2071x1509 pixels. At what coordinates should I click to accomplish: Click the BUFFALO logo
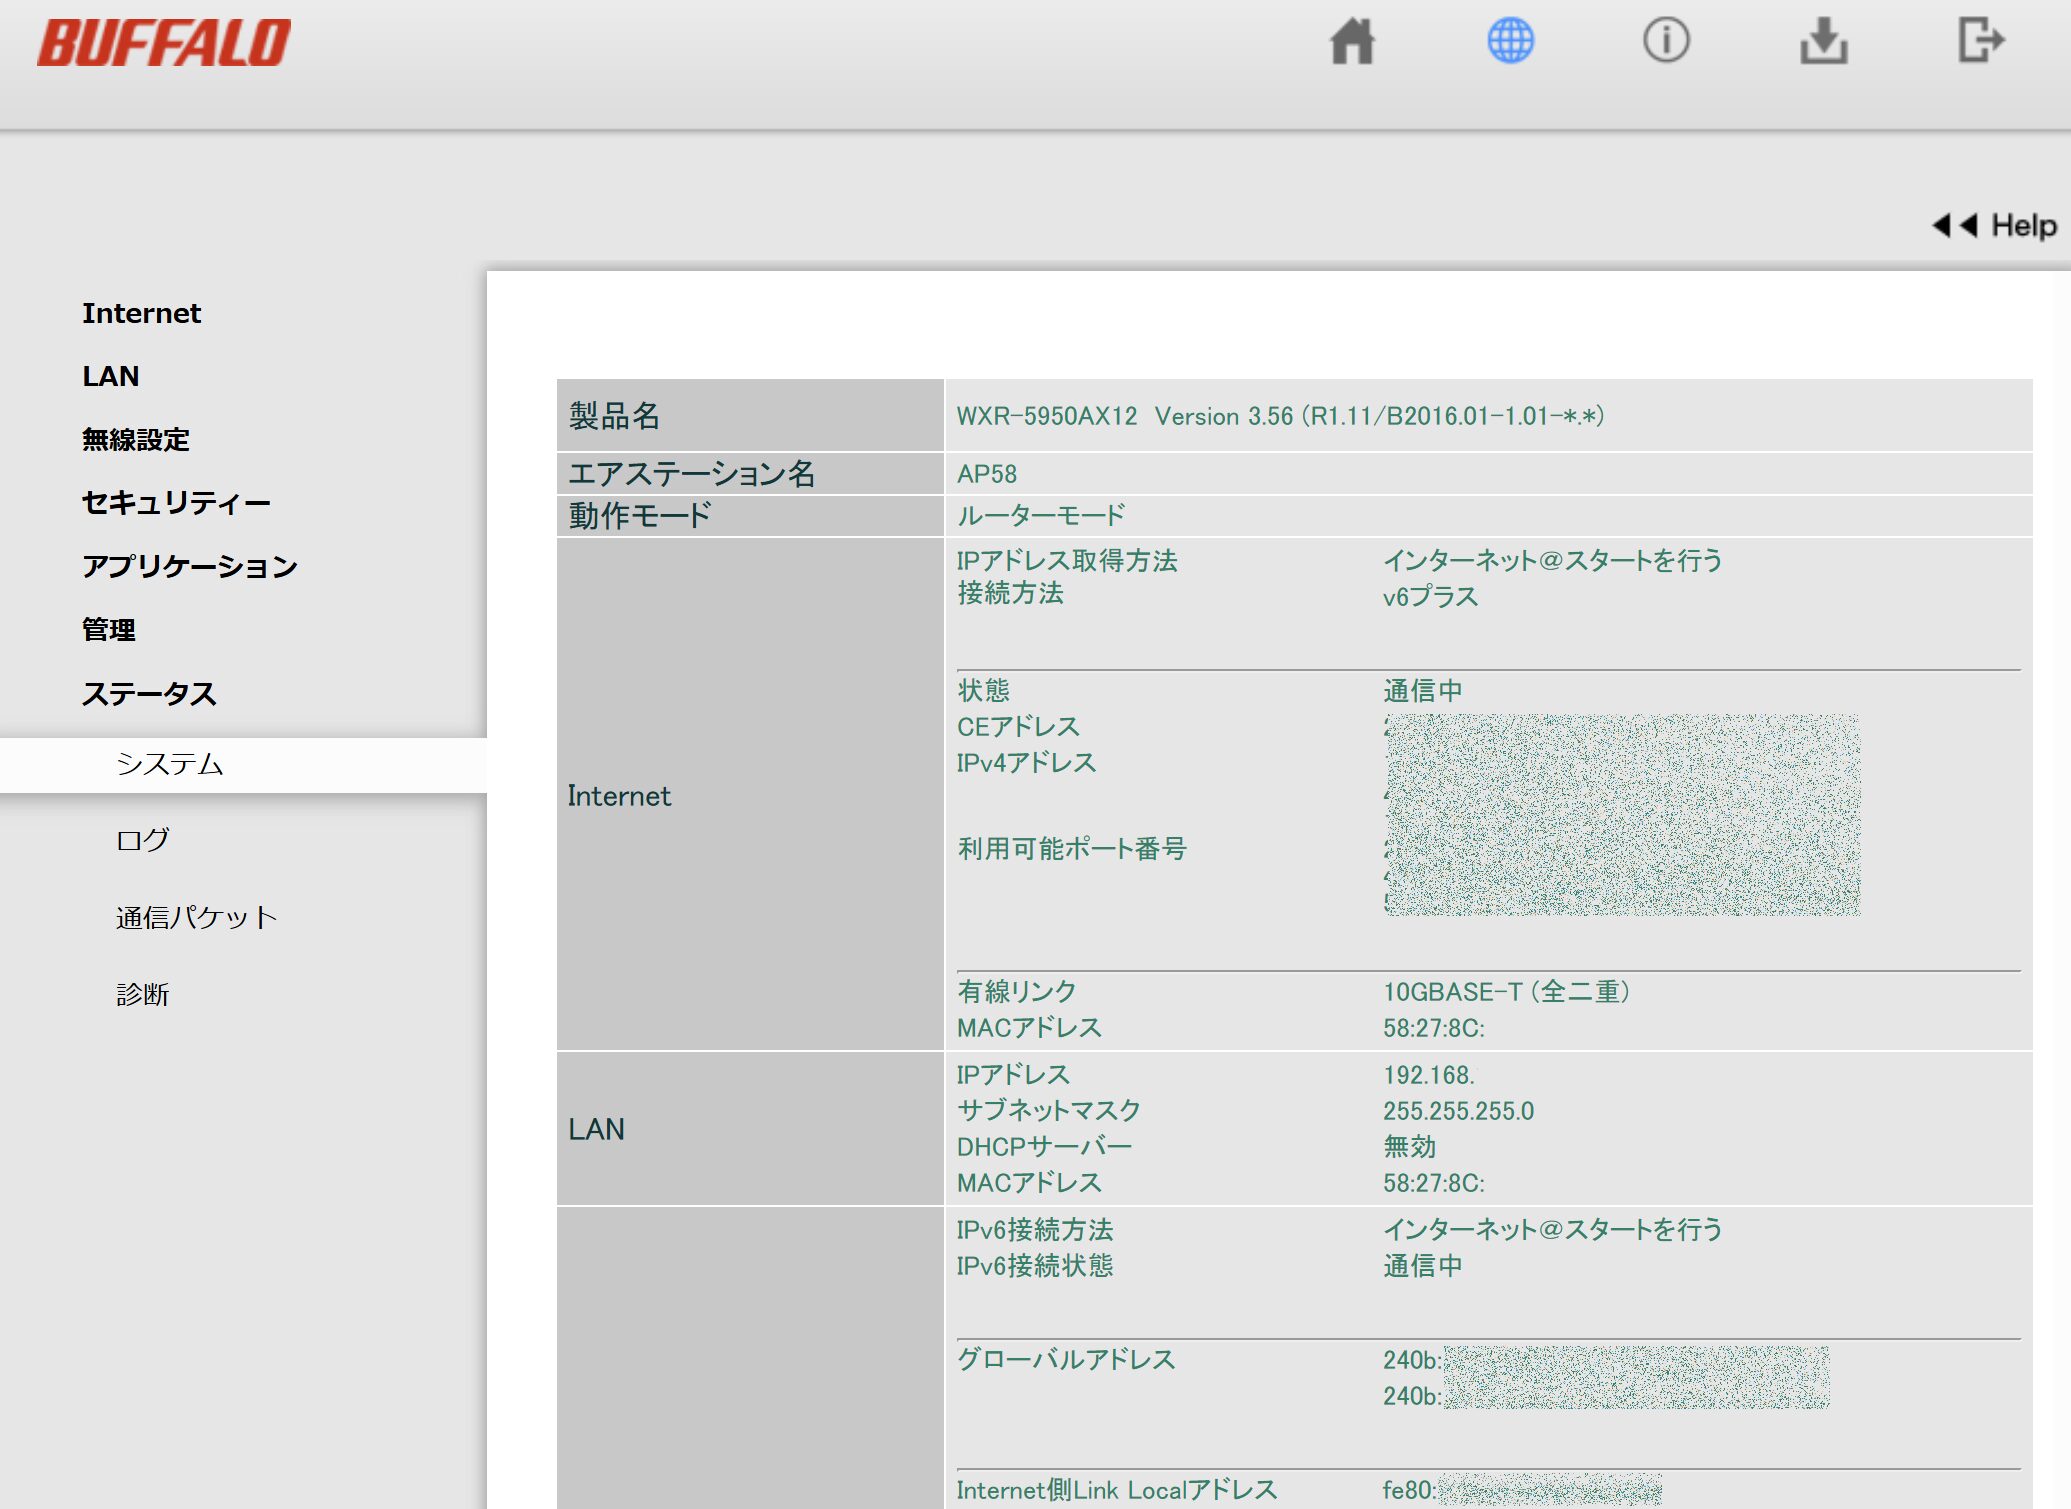(x=164, y=43)
